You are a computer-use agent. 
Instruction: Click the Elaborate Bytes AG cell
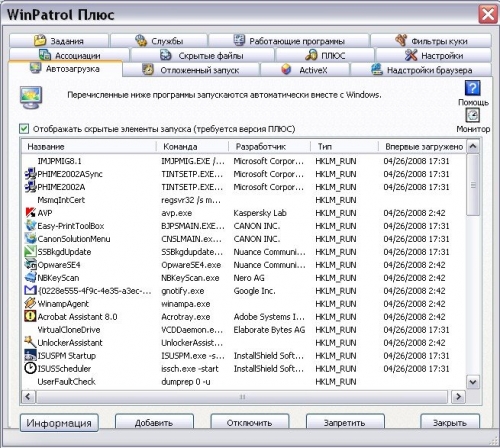pyautogui.click(x=269, y=329)
